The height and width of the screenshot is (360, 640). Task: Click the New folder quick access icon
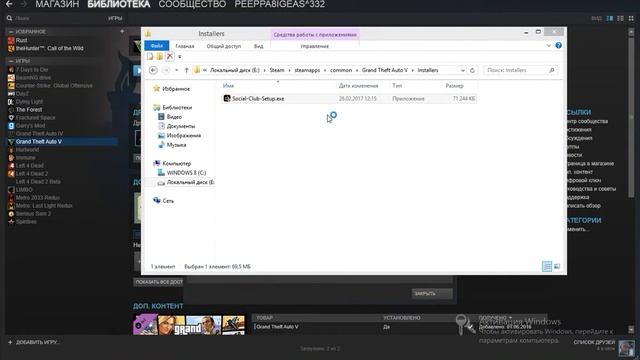point(160,56)
